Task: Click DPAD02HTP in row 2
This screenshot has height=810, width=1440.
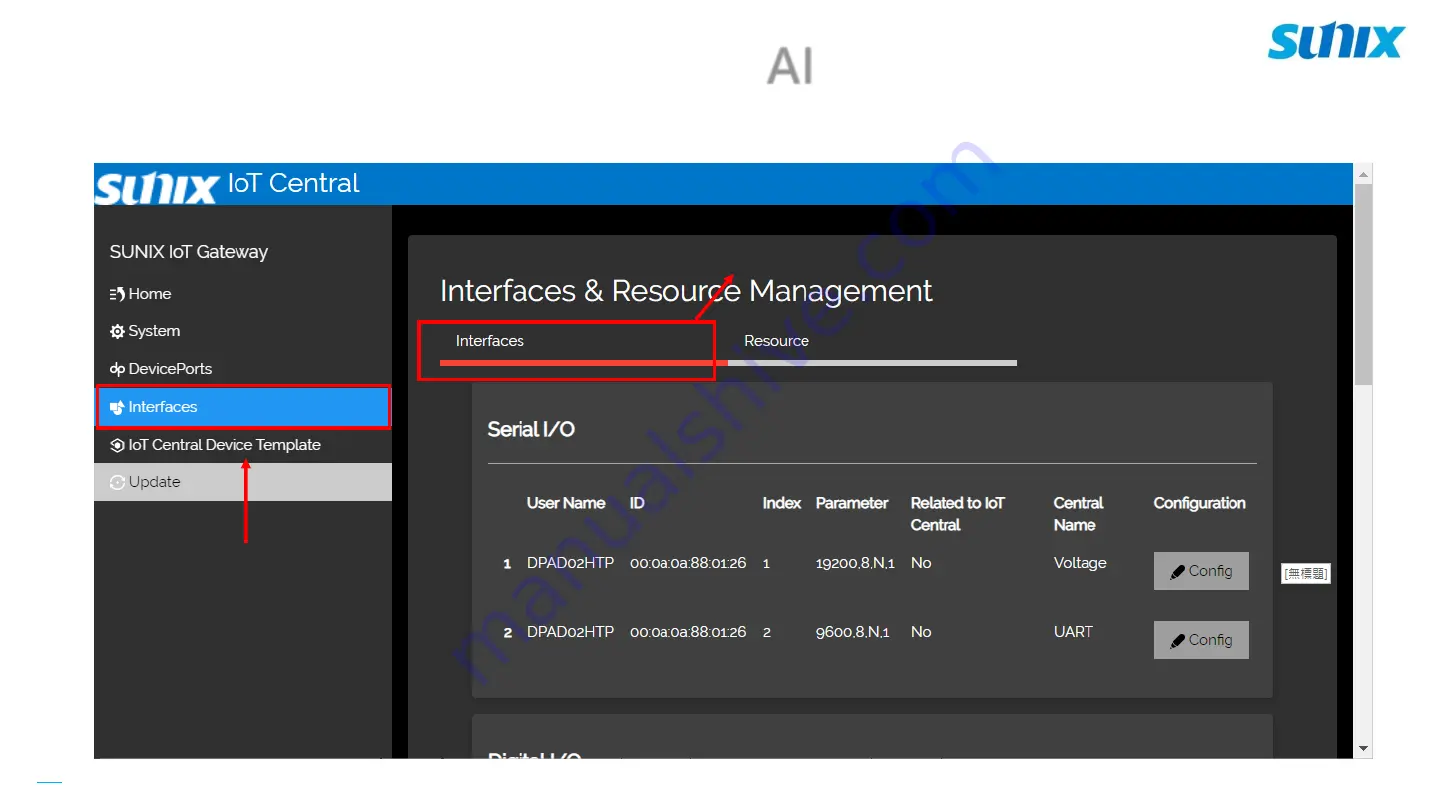Action: (x=570, y=632)
